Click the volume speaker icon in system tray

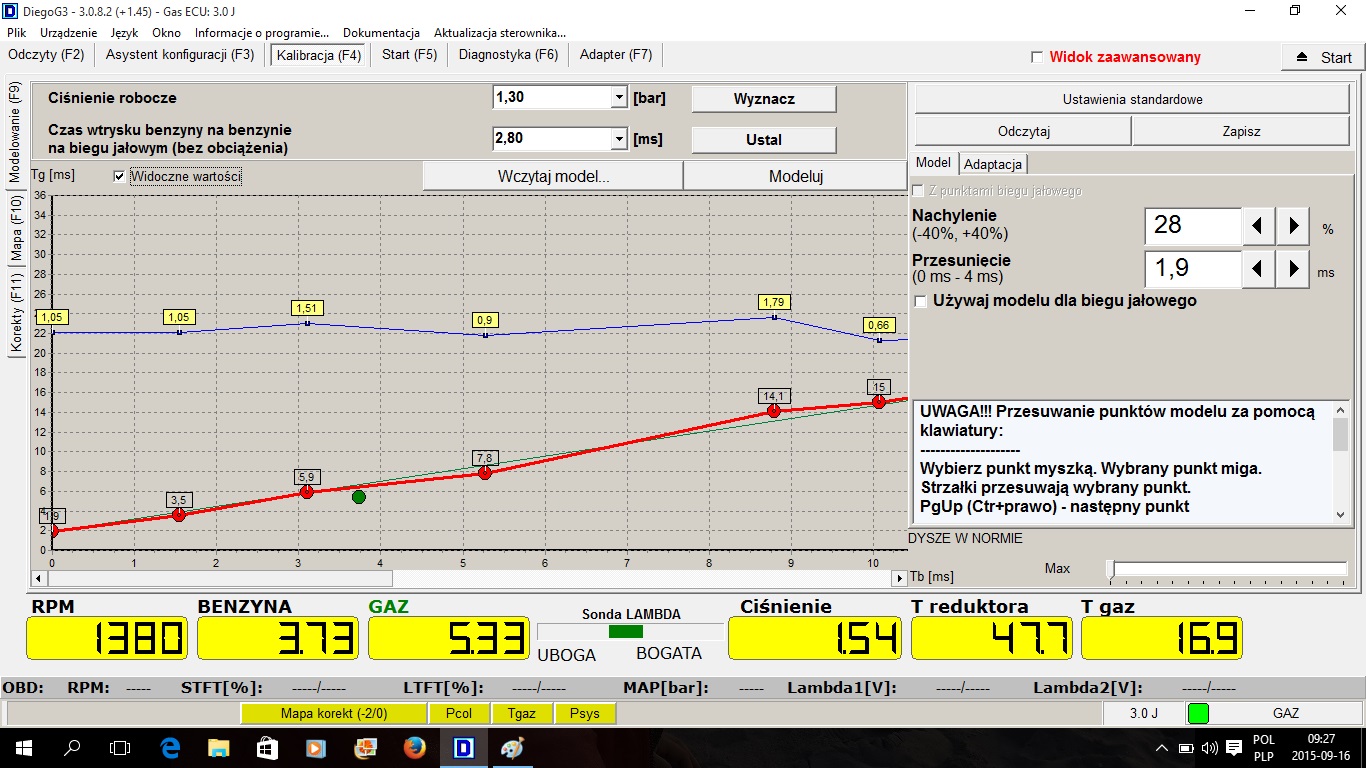point(1210,748)
